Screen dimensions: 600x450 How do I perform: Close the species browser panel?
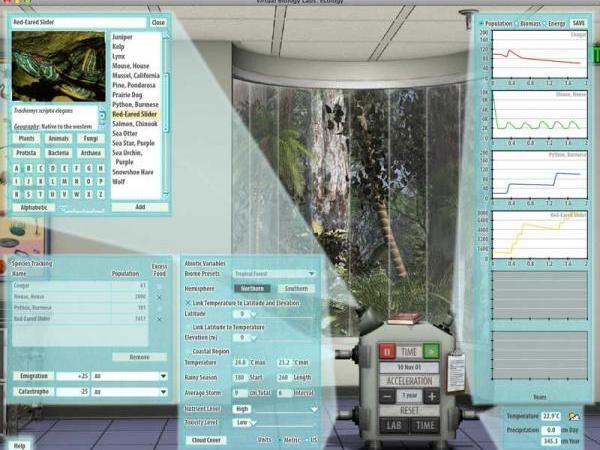158,23
